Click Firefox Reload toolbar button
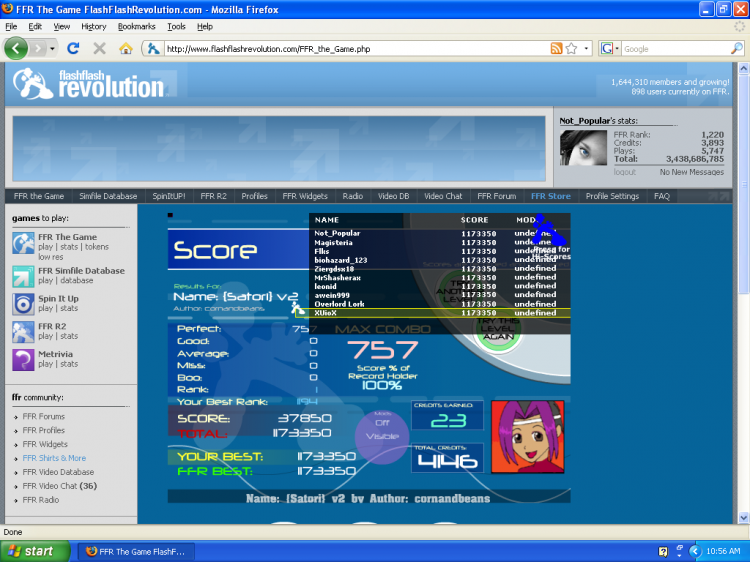The height and width of the screenshot is (562, 750). click(x=73, y=48)
